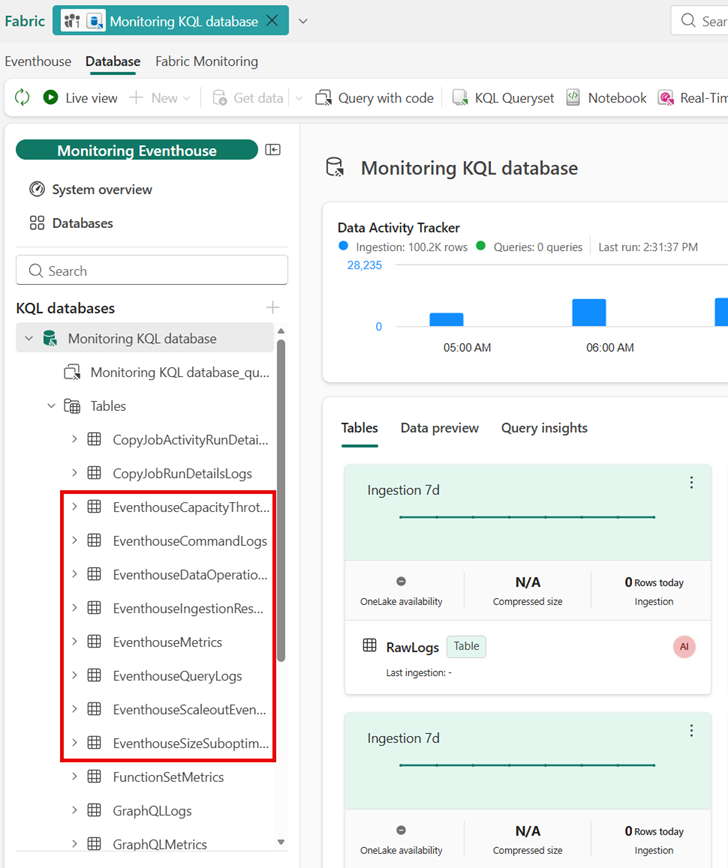Viewport: 728px width, 868px height.
Task: Click the database tree scrollbar thumb
Action: click(x=281, y=500)
